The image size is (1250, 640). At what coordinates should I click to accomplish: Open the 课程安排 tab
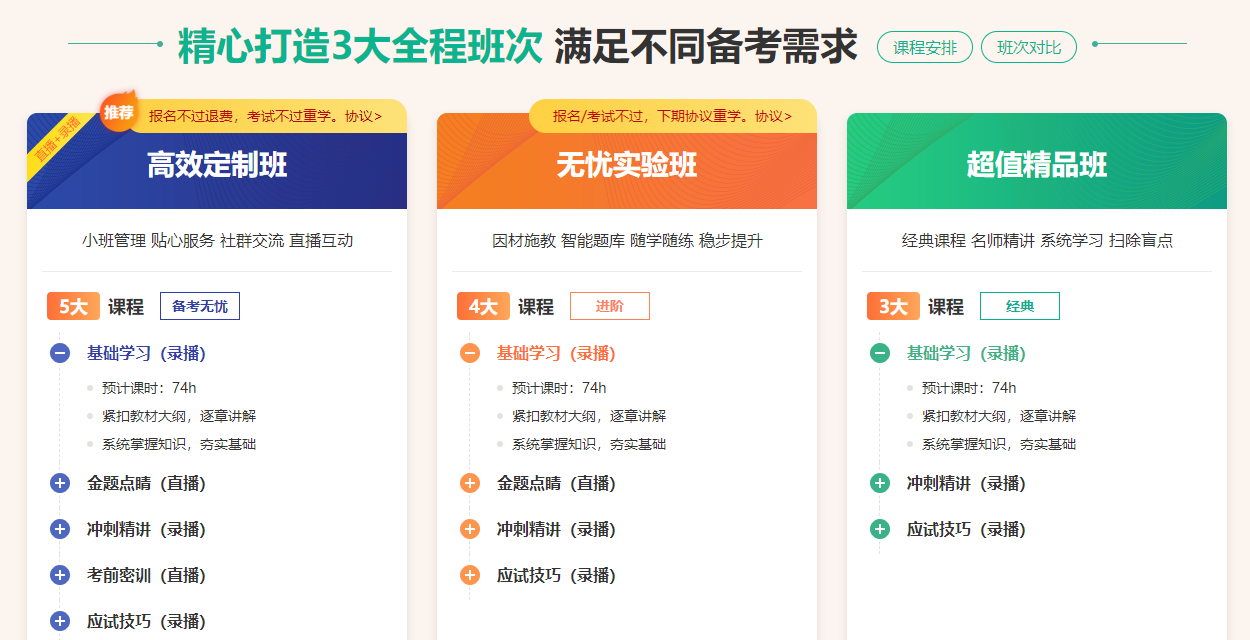point(924,46)
